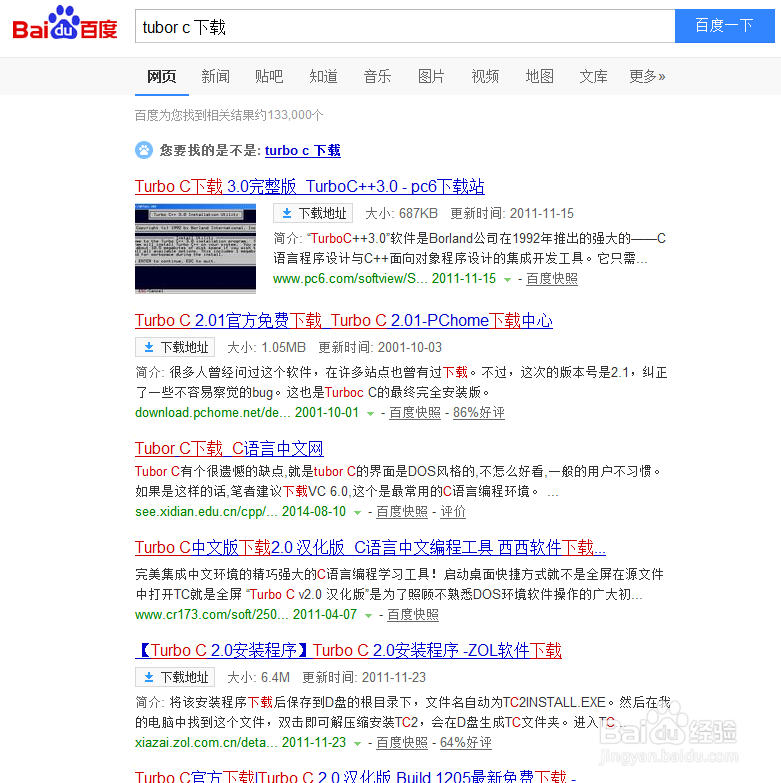Open the 视频 tab
The height and width of the screenshot is (783, 781).
pyautogui.click(x=485, y=76)
